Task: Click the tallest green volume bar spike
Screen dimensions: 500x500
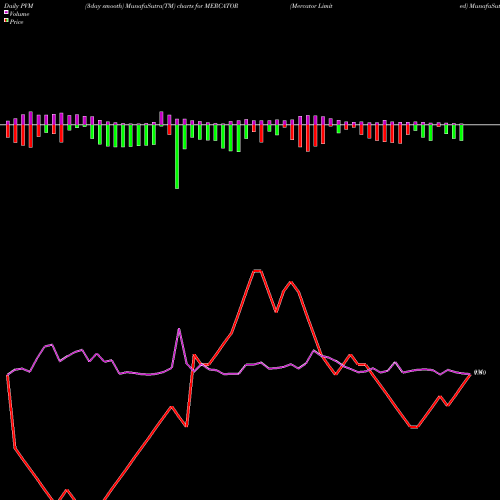Action: pyautogui.click(x=177, y=157)
